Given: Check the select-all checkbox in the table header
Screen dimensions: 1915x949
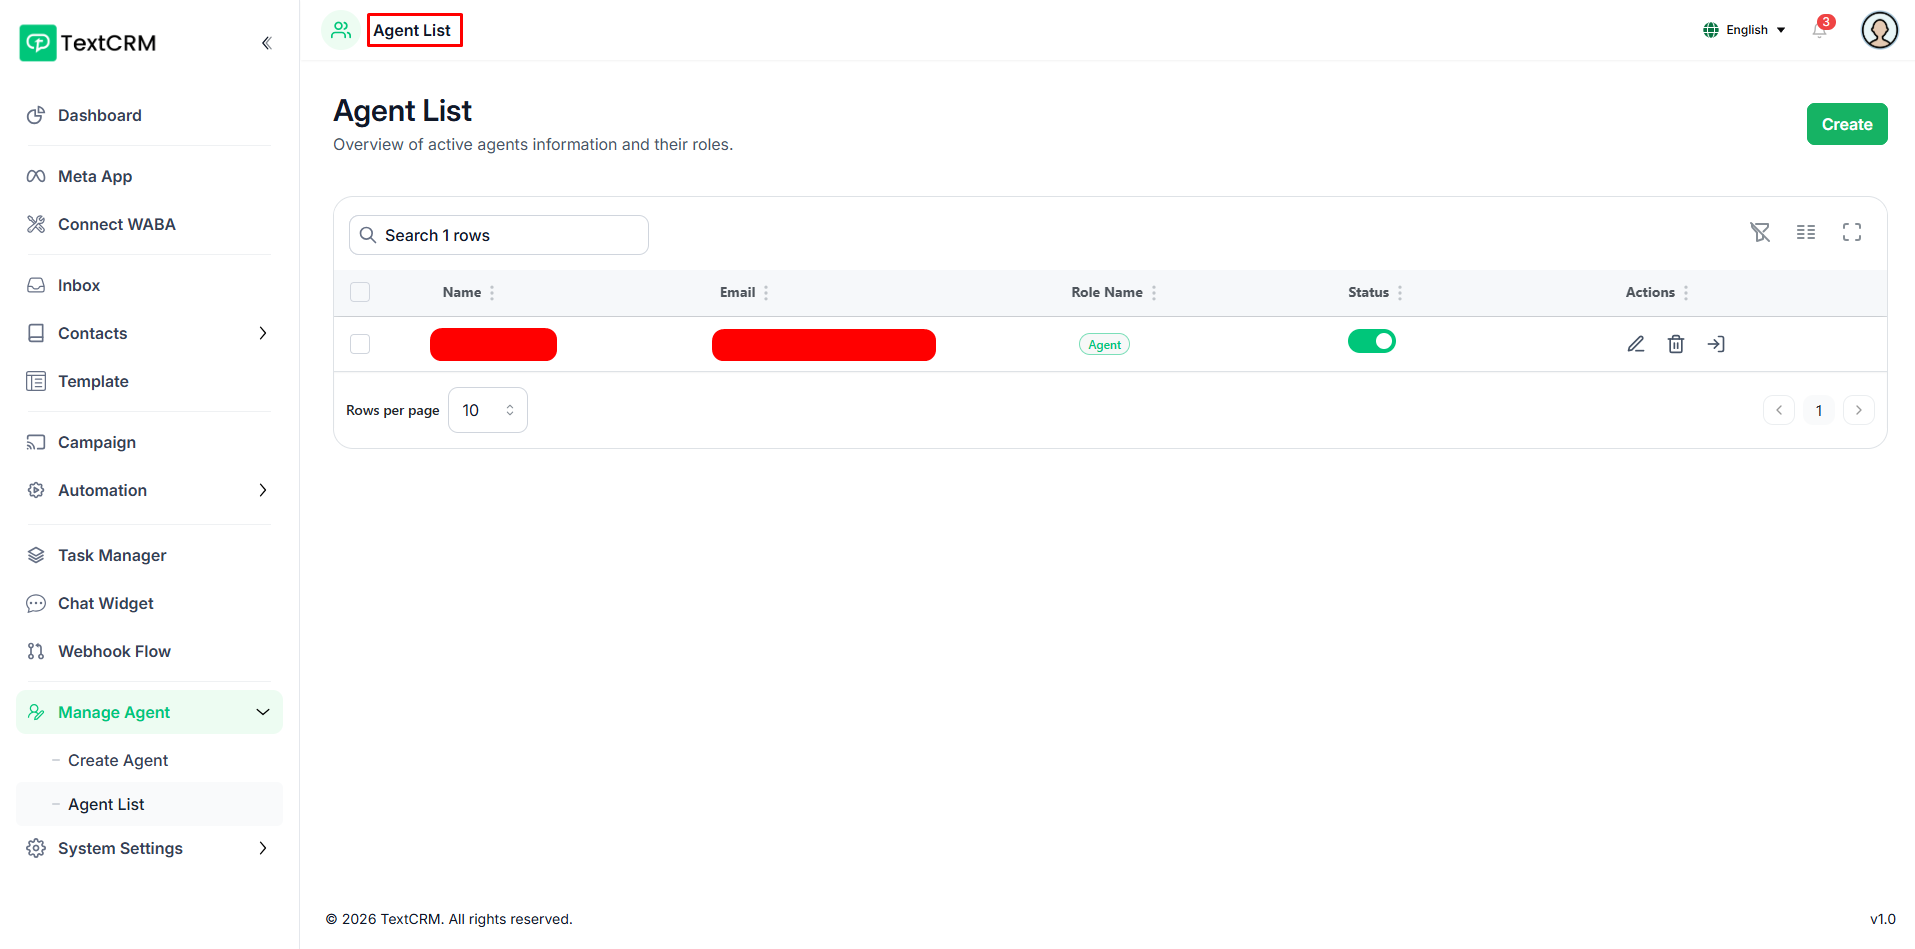Looking at the screenshot, I should 360,292.
